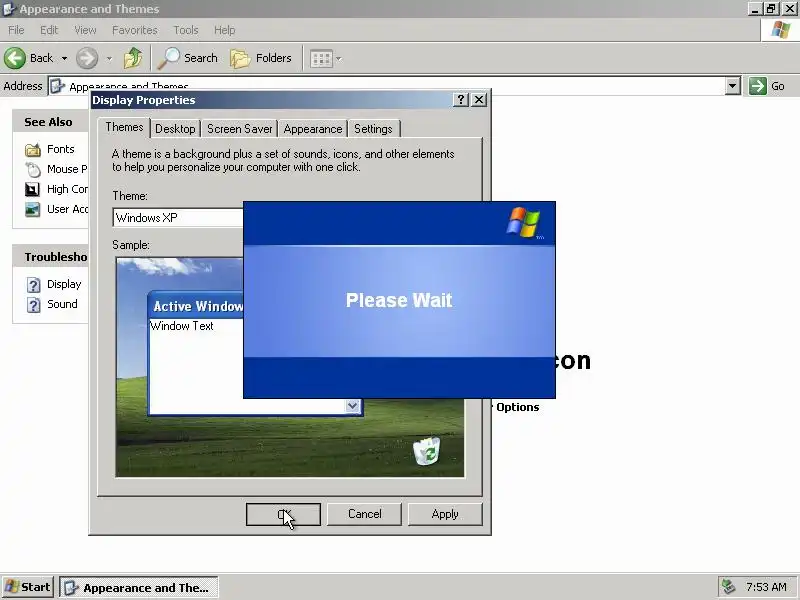The width and height of the screenshot is (800, 600).
Task: Open the Mouse Pointers link
Action: [67, 169]
